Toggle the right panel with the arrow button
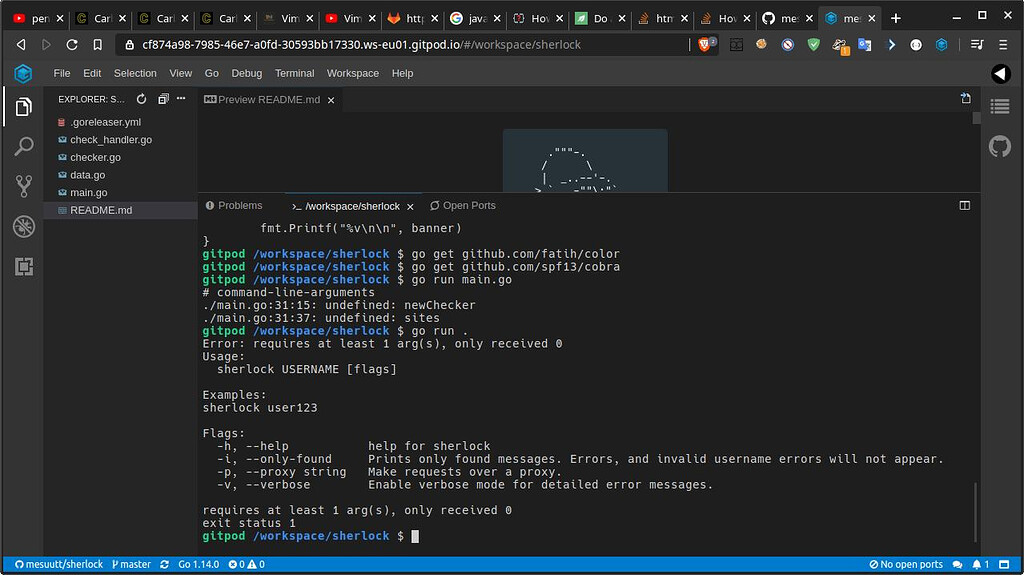This screenshot has width=1024, height=575. click(x=1000, y=73)
